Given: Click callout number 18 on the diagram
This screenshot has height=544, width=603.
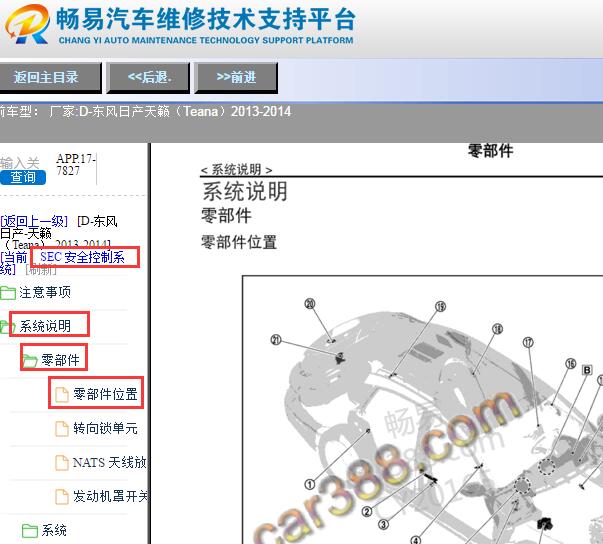Looking at the screenshot, I should tap(498, 329).
